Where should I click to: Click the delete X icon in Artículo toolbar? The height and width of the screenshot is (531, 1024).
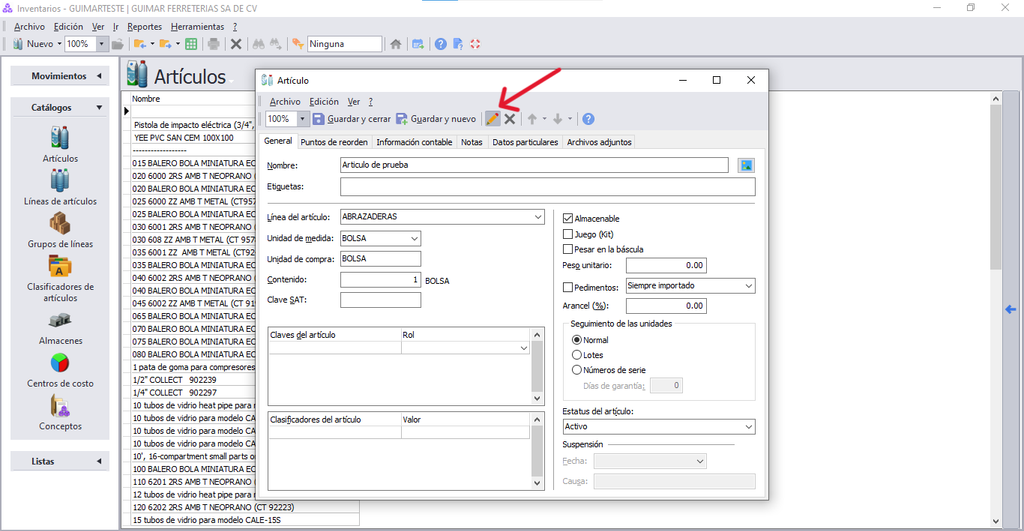coord(510,119)
